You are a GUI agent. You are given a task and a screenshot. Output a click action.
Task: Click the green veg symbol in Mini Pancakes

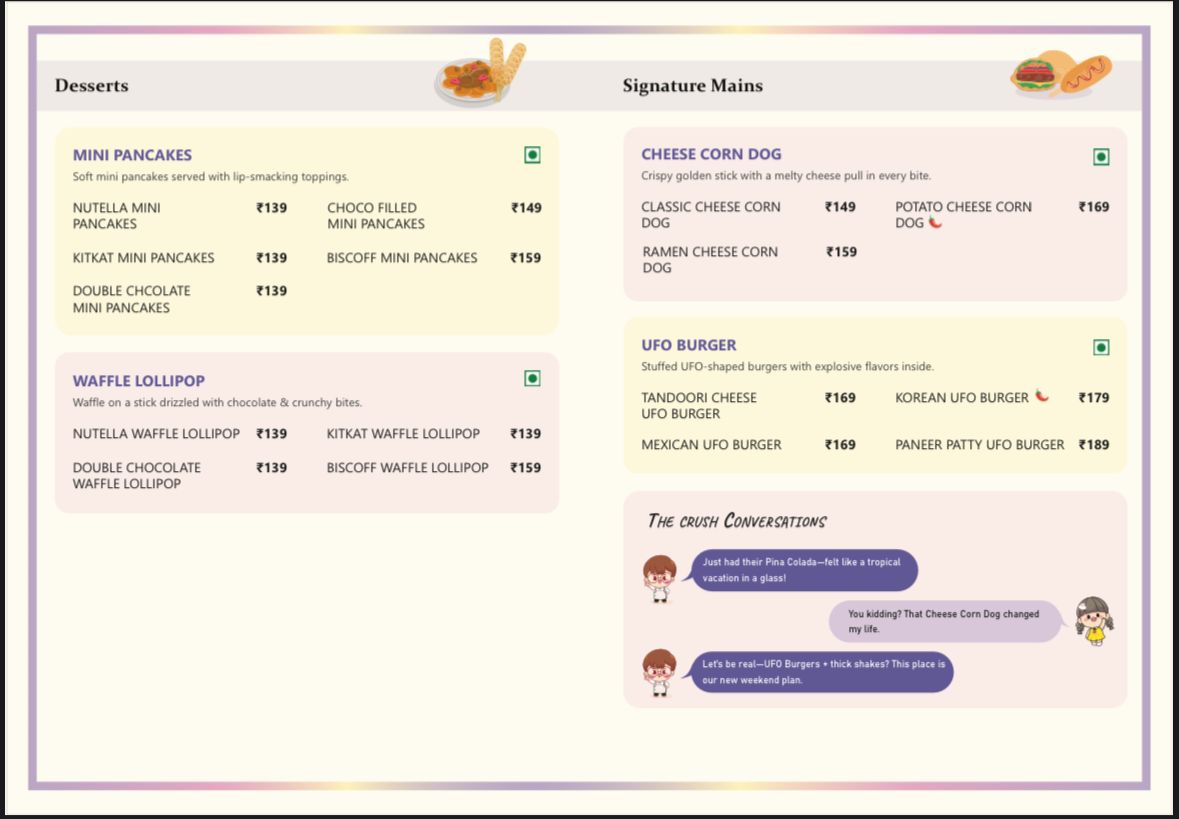[x=532, y=154]
